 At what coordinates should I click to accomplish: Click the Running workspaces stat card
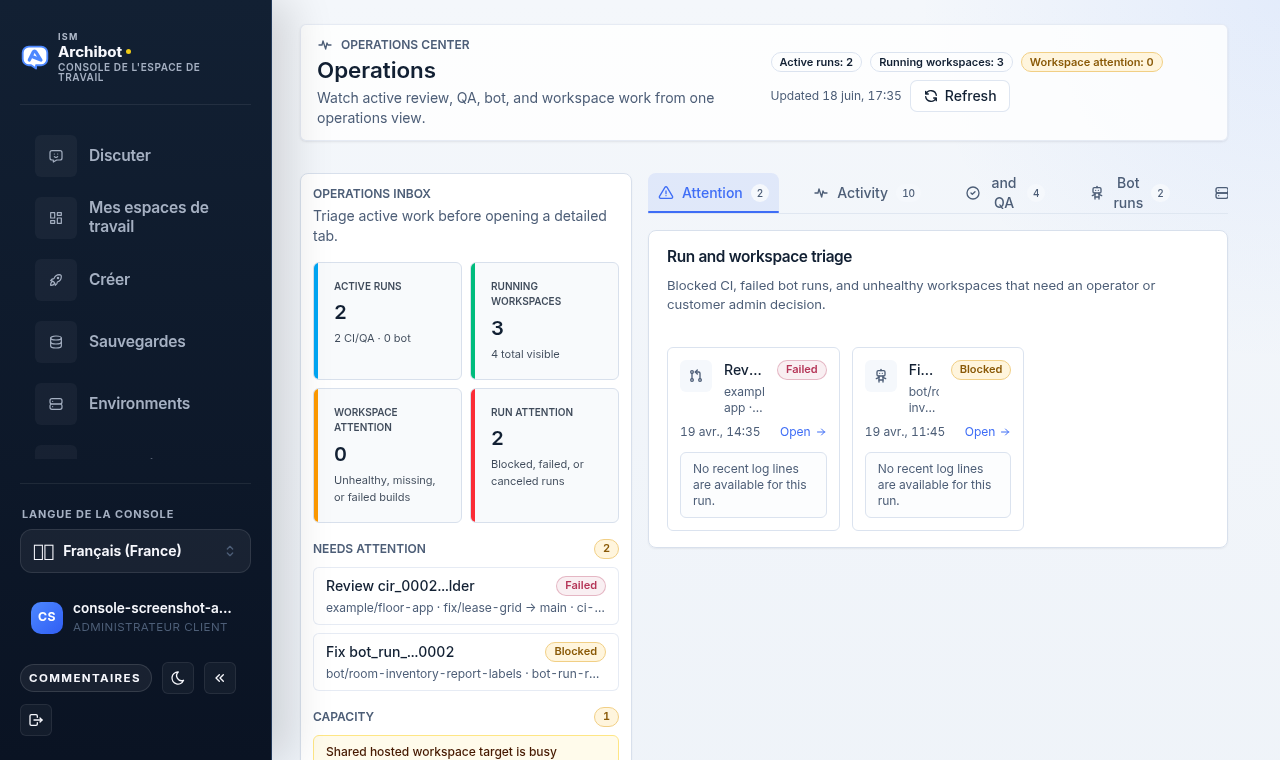[x=545, y=321]
